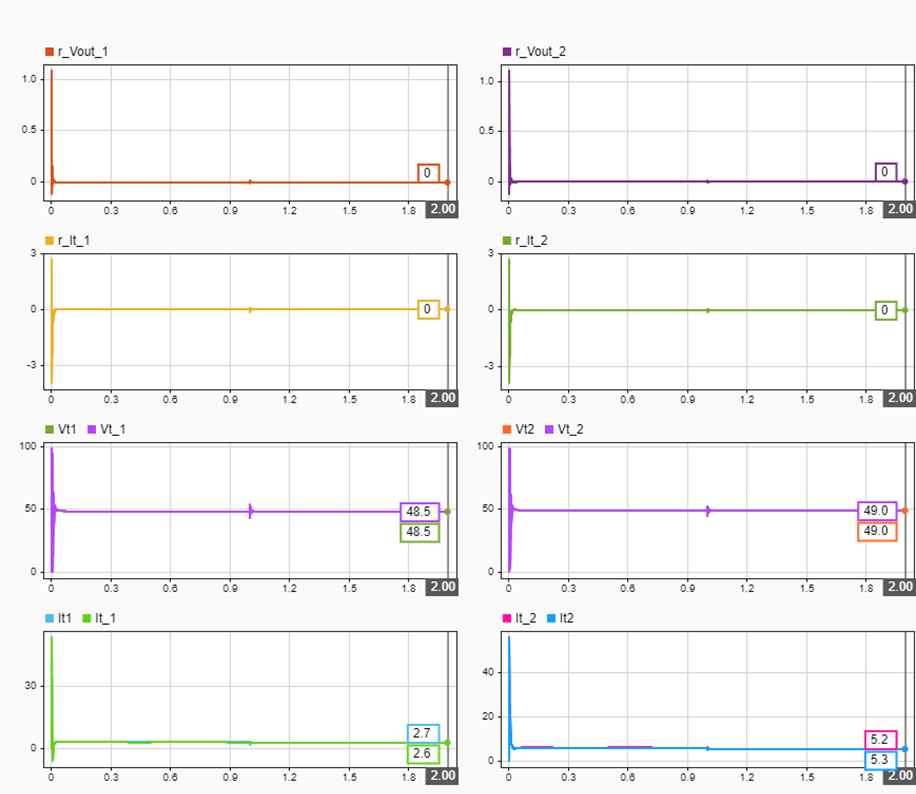Image resolution: width=916 pixels, height=794 pixels.
Task: Click the purple 49.0 data tip for Vt_2
Action: coord(877,511)
